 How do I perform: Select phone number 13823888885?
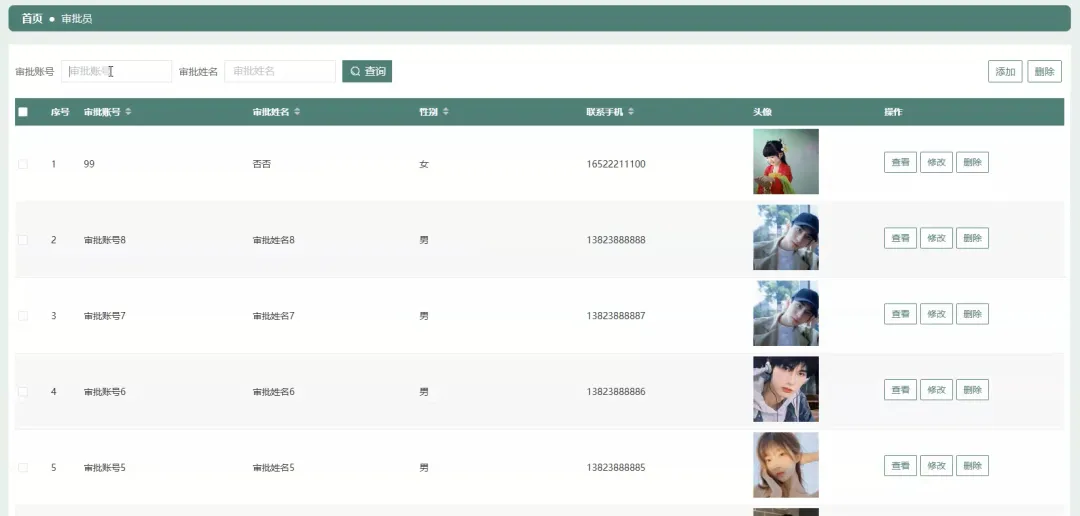pos(616,467)
